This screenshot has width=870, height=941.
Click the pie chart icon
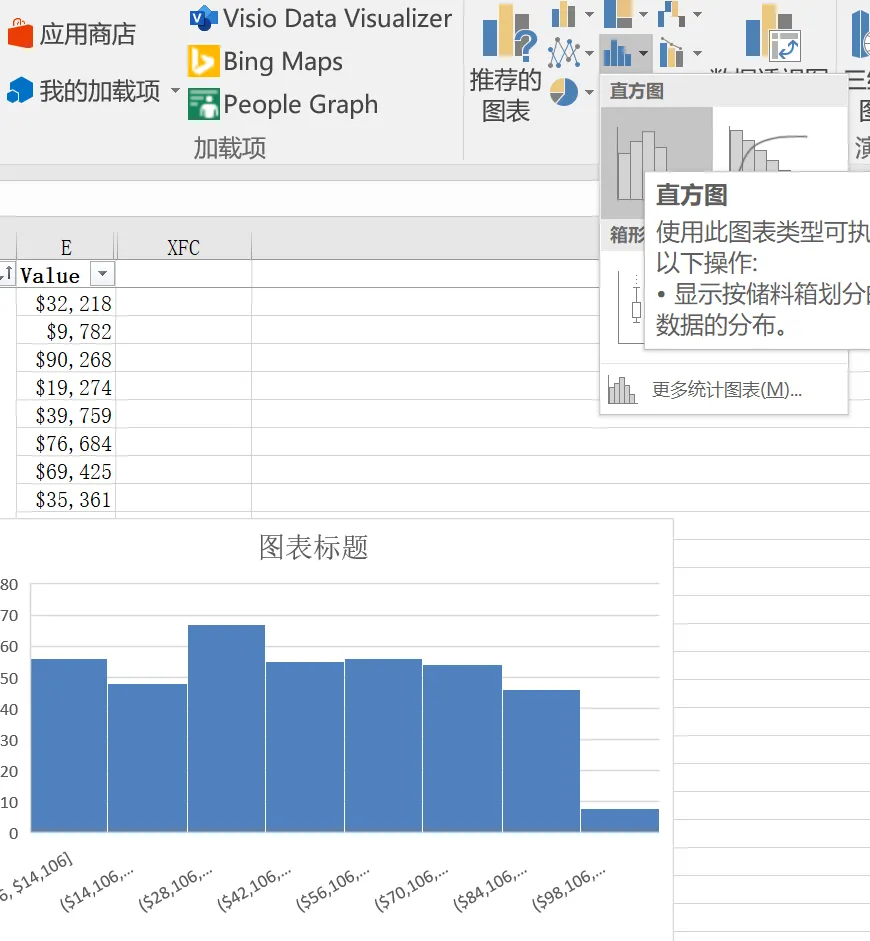click(x=564, y=92)
